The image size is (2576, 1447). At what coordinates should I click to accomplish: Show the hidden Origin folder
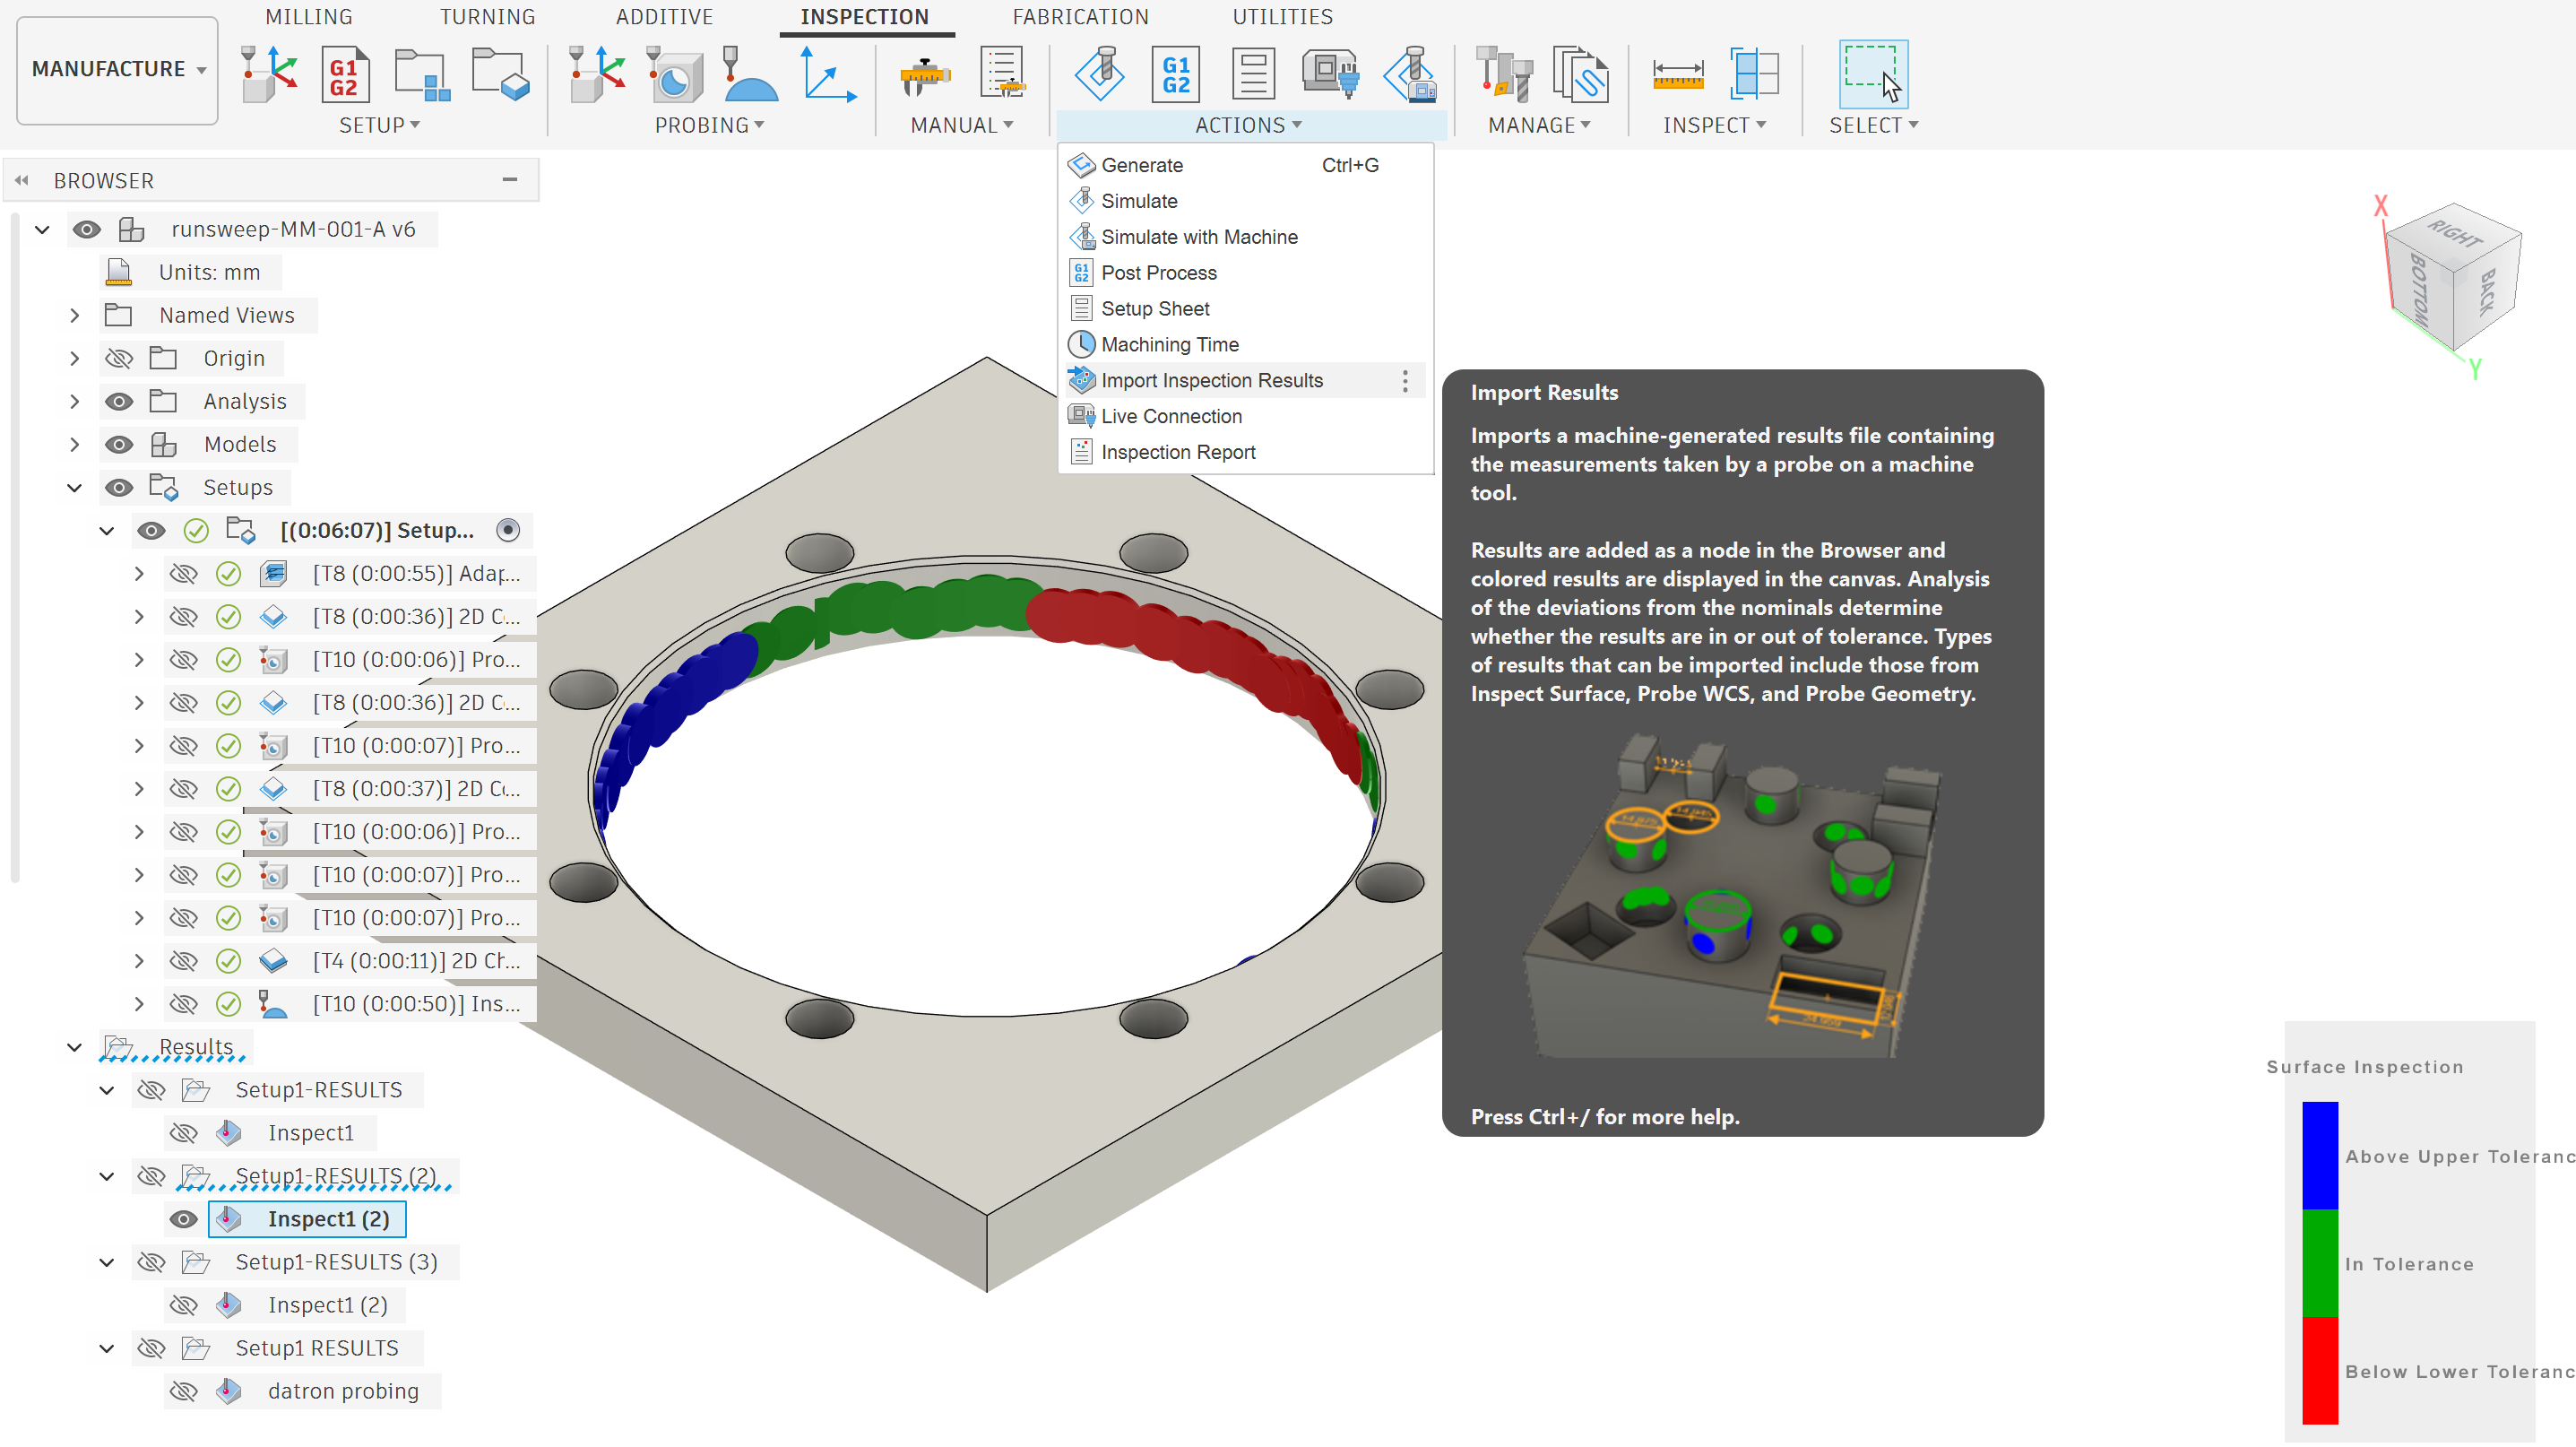(x=119, y=358)
